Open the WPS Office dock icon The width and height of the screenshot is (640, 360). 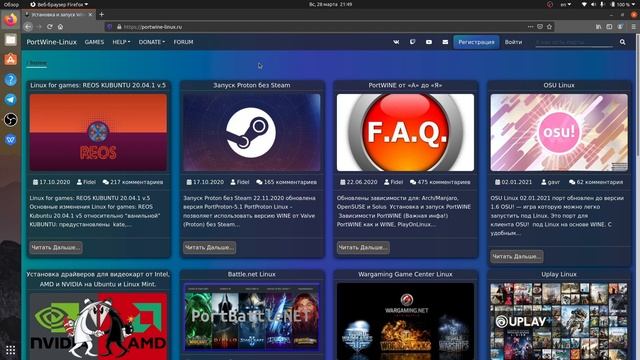(x=11, y=140)
